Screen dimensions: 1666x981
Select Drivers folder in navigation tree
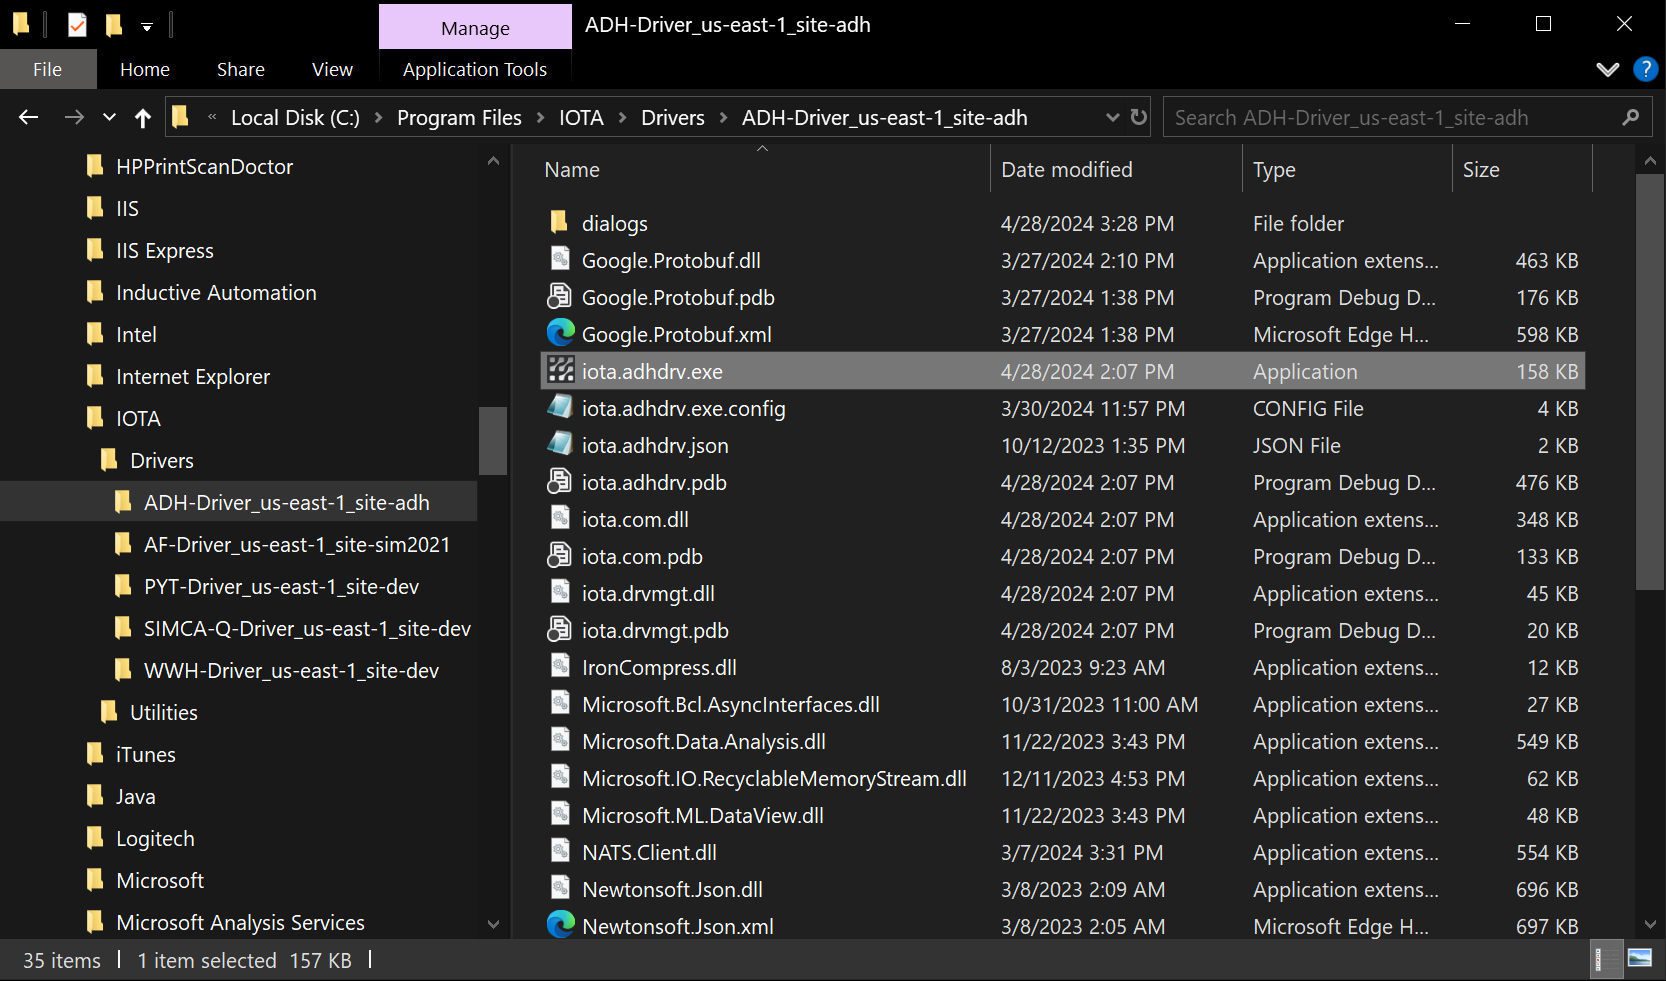[x=162, y=460]
